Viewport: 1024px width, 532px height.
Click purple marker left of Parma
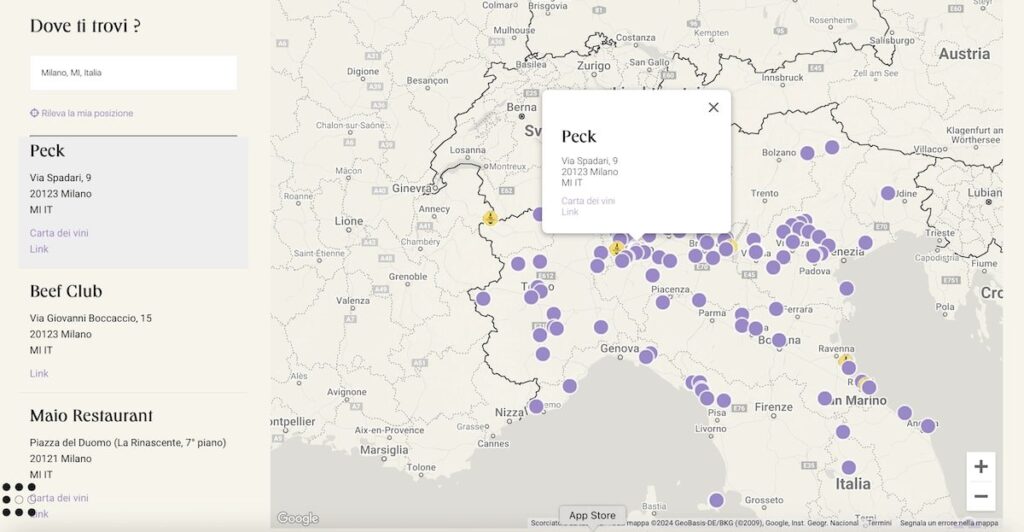point(699,300)
